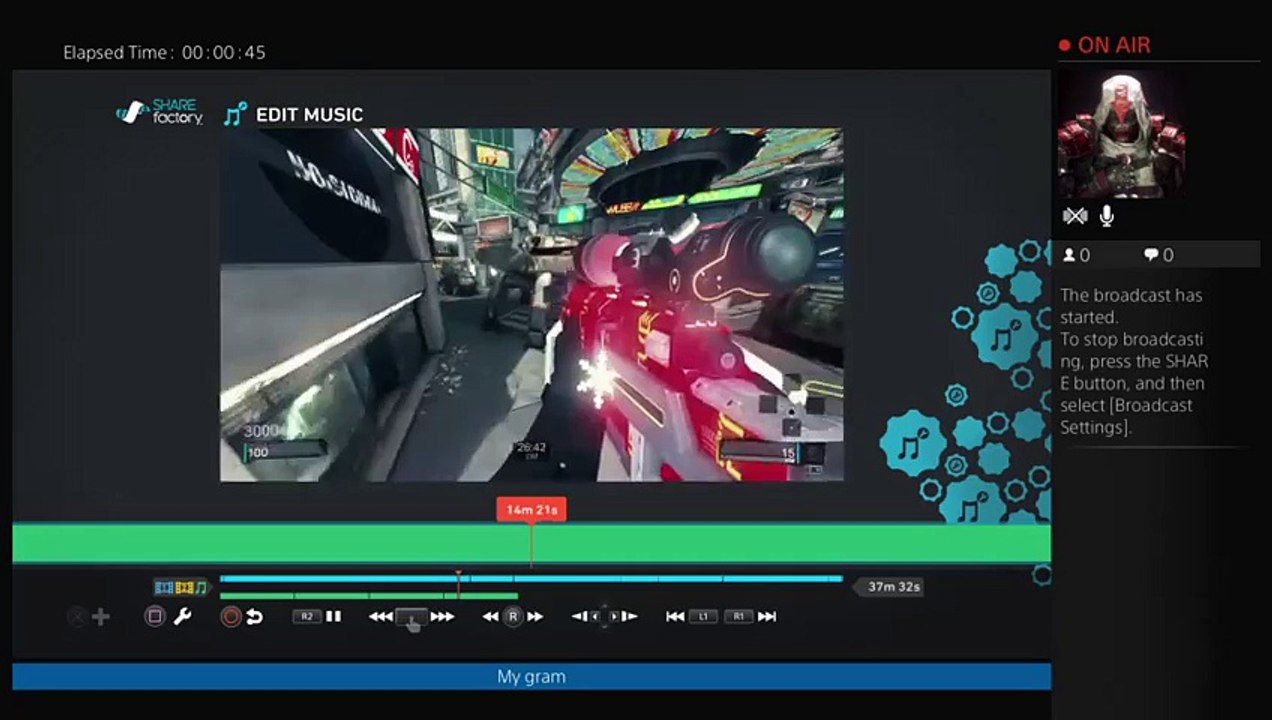Click the green overview music track bar
This screenshot has width=1272, height=720.
pos(369,596)
